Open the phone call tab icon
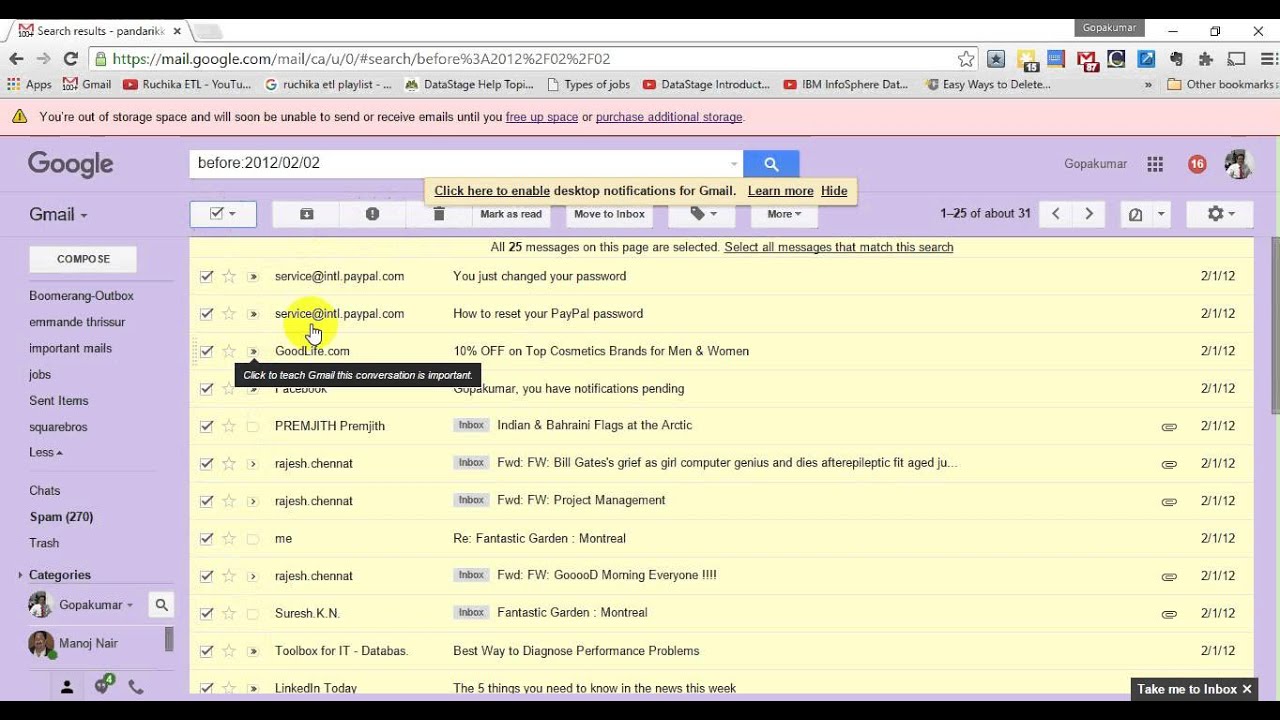The image size is (1280, 720). 136,687
